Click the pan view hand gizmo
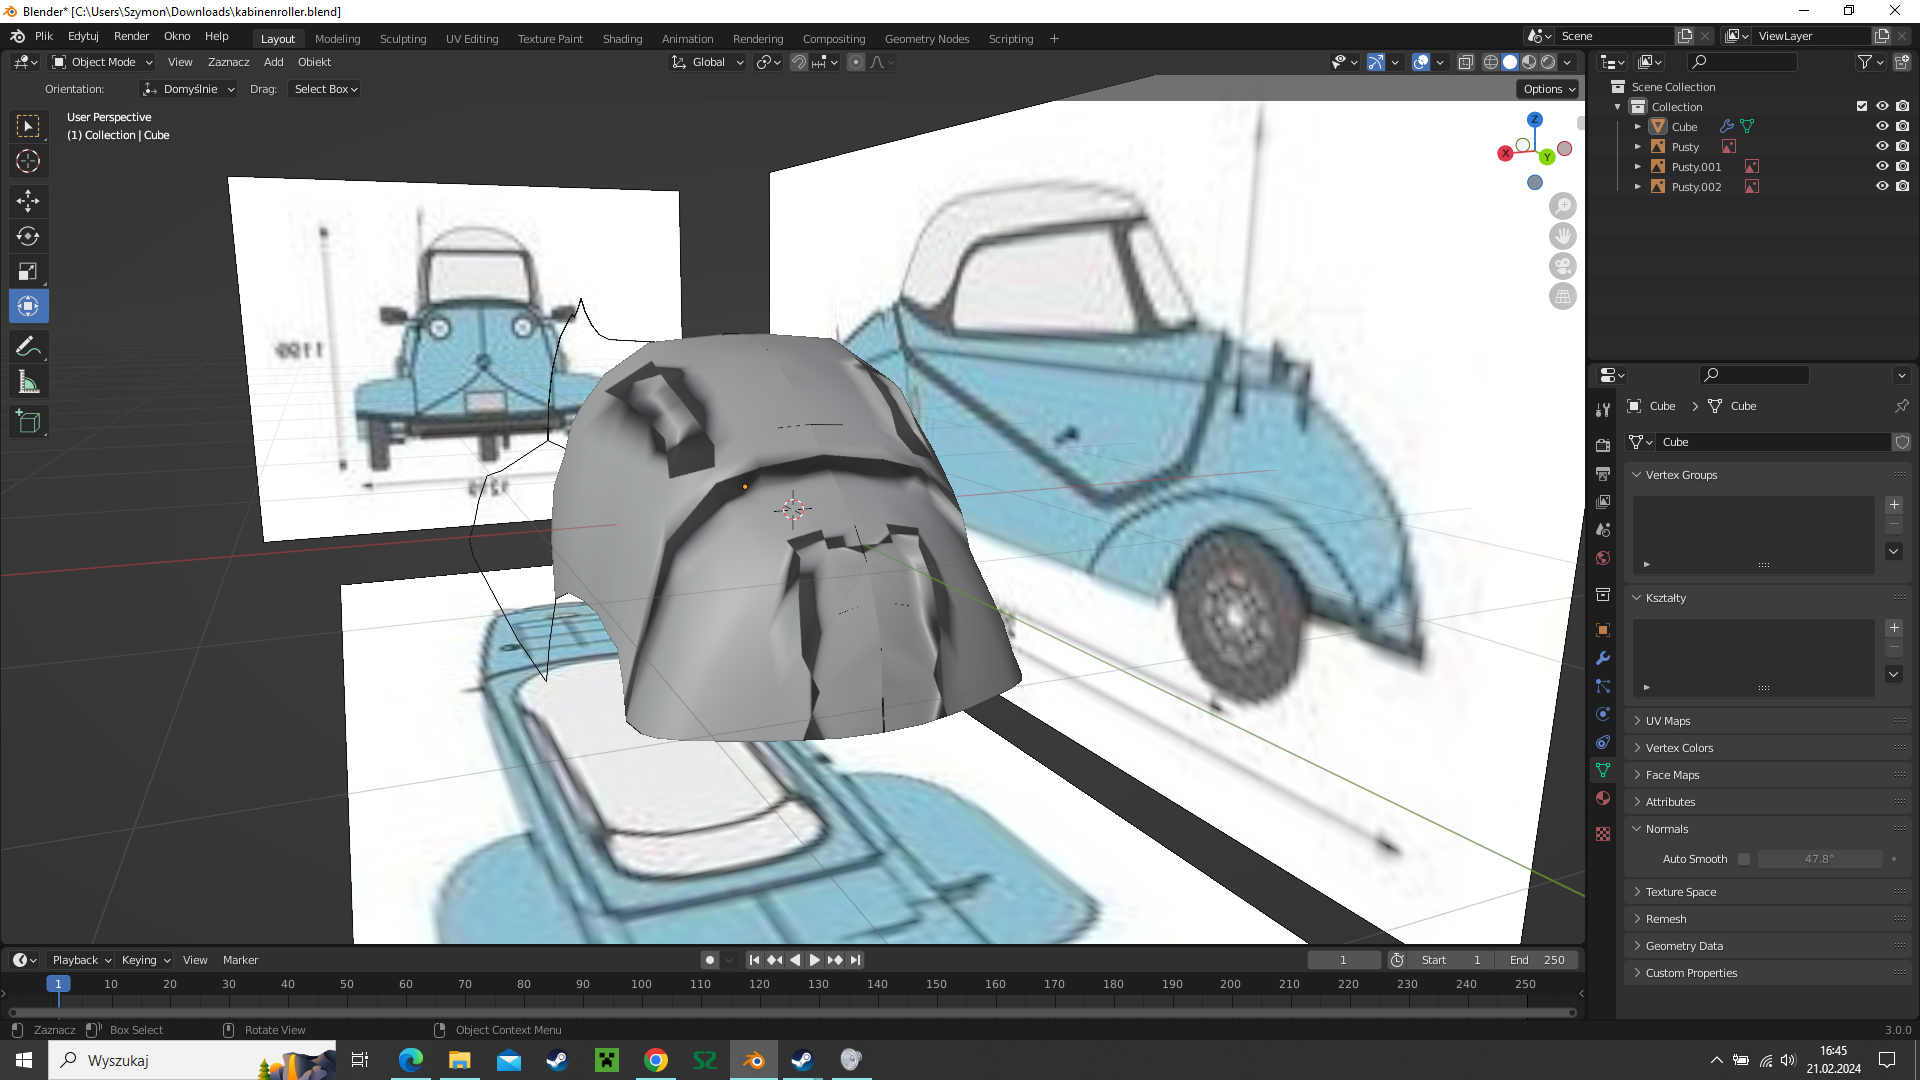1920x1080 pixels. [x=1562, y=236]
